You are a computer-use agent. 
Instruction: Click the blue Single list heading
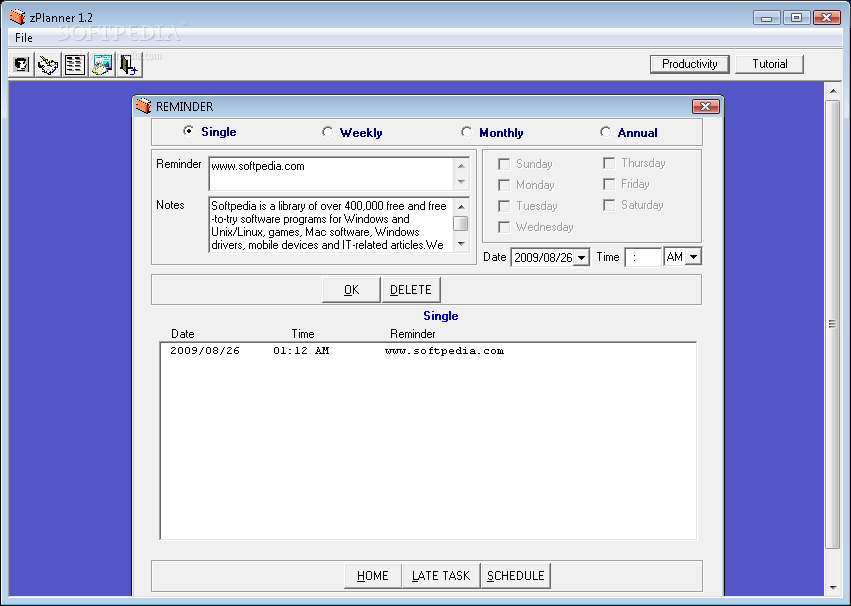441,316
